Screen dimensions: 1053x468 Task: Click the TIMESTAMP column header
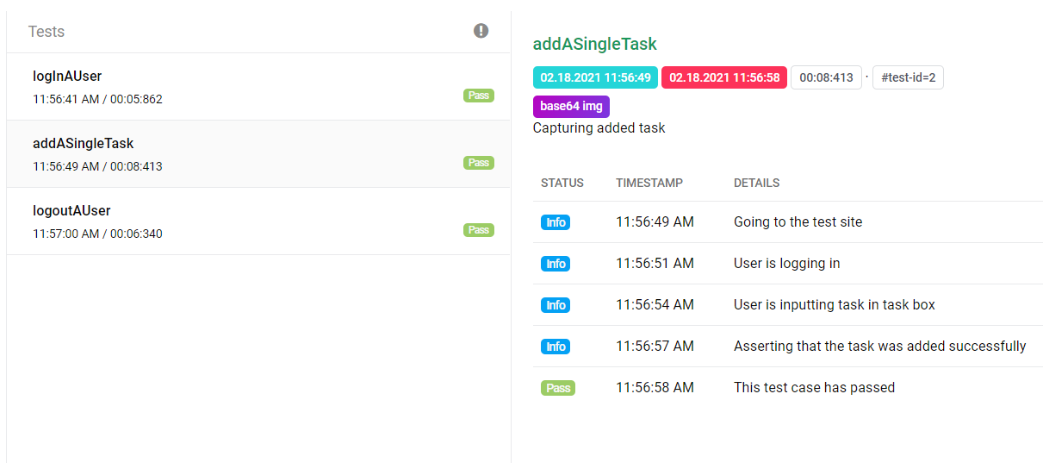pyautogui.click(x=649, y=183)
